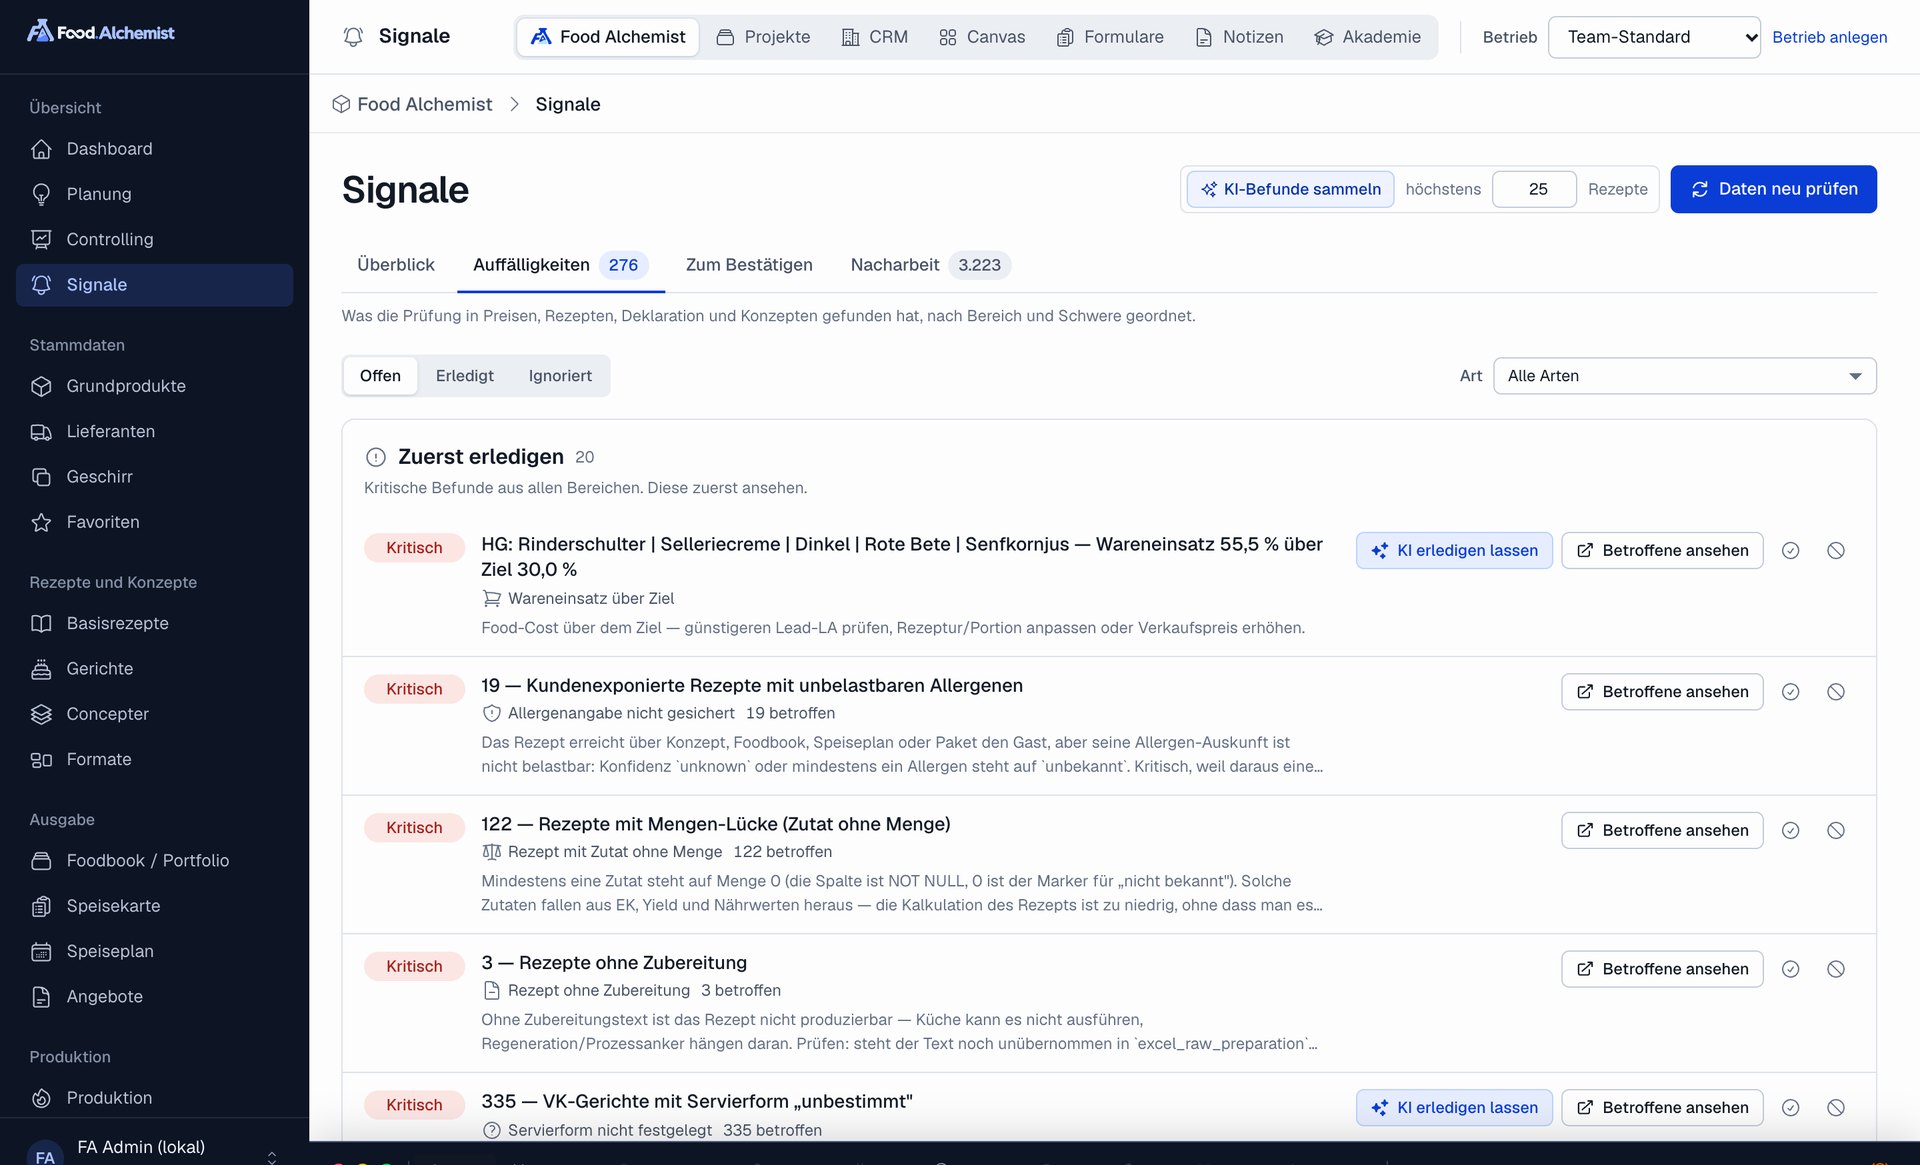1920x1165 pixels.
Task: Switch to the Nacharbeit tab
Action: point(930,265)
